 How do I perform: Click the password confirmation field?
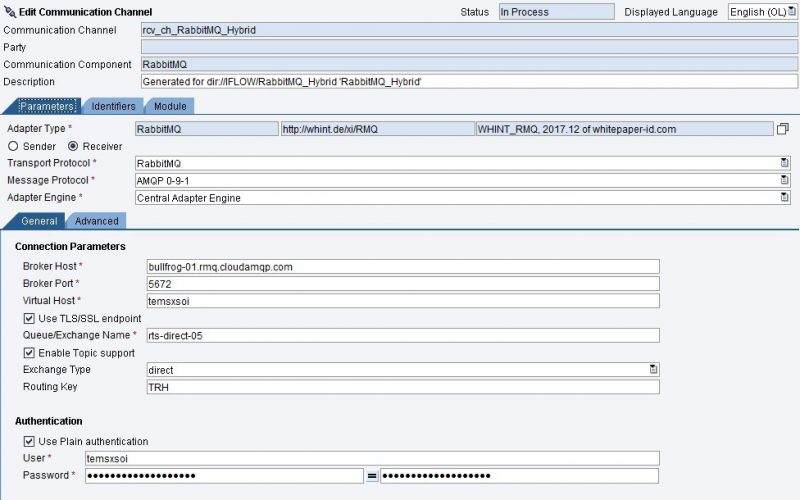point(519,476)
